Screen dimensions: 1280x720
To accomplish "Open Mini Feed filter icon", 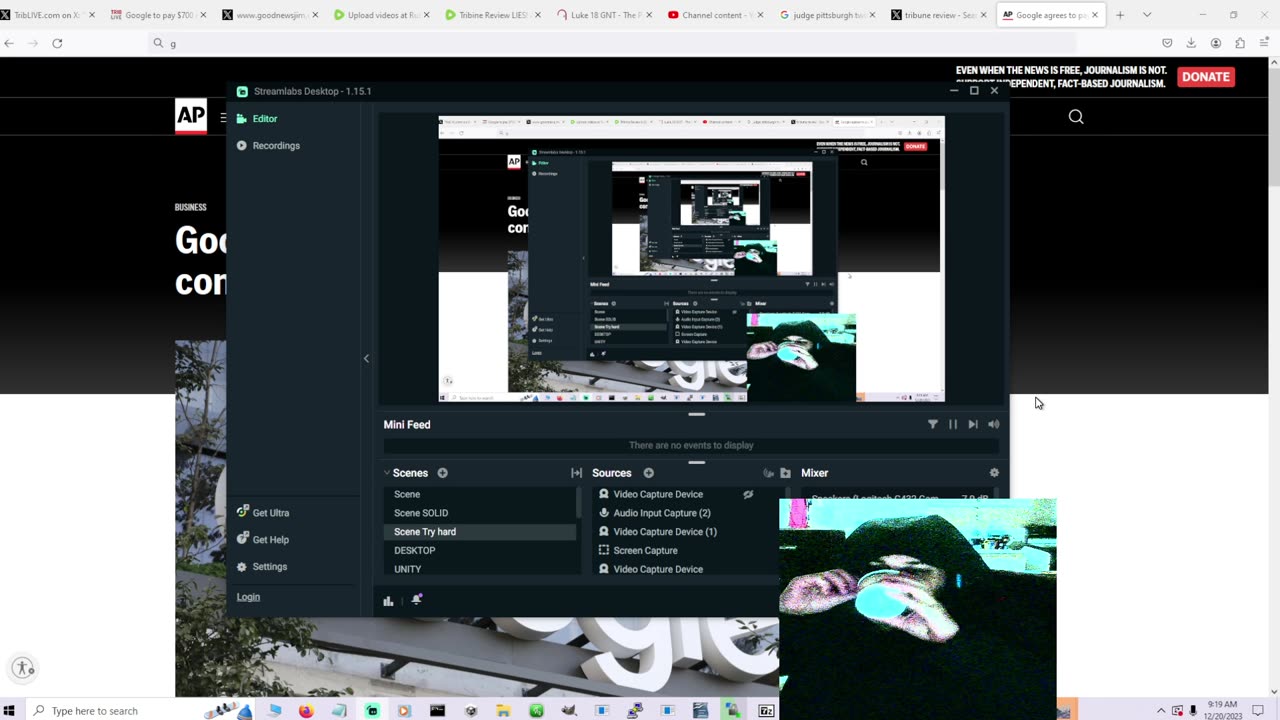I will point(933,424).
